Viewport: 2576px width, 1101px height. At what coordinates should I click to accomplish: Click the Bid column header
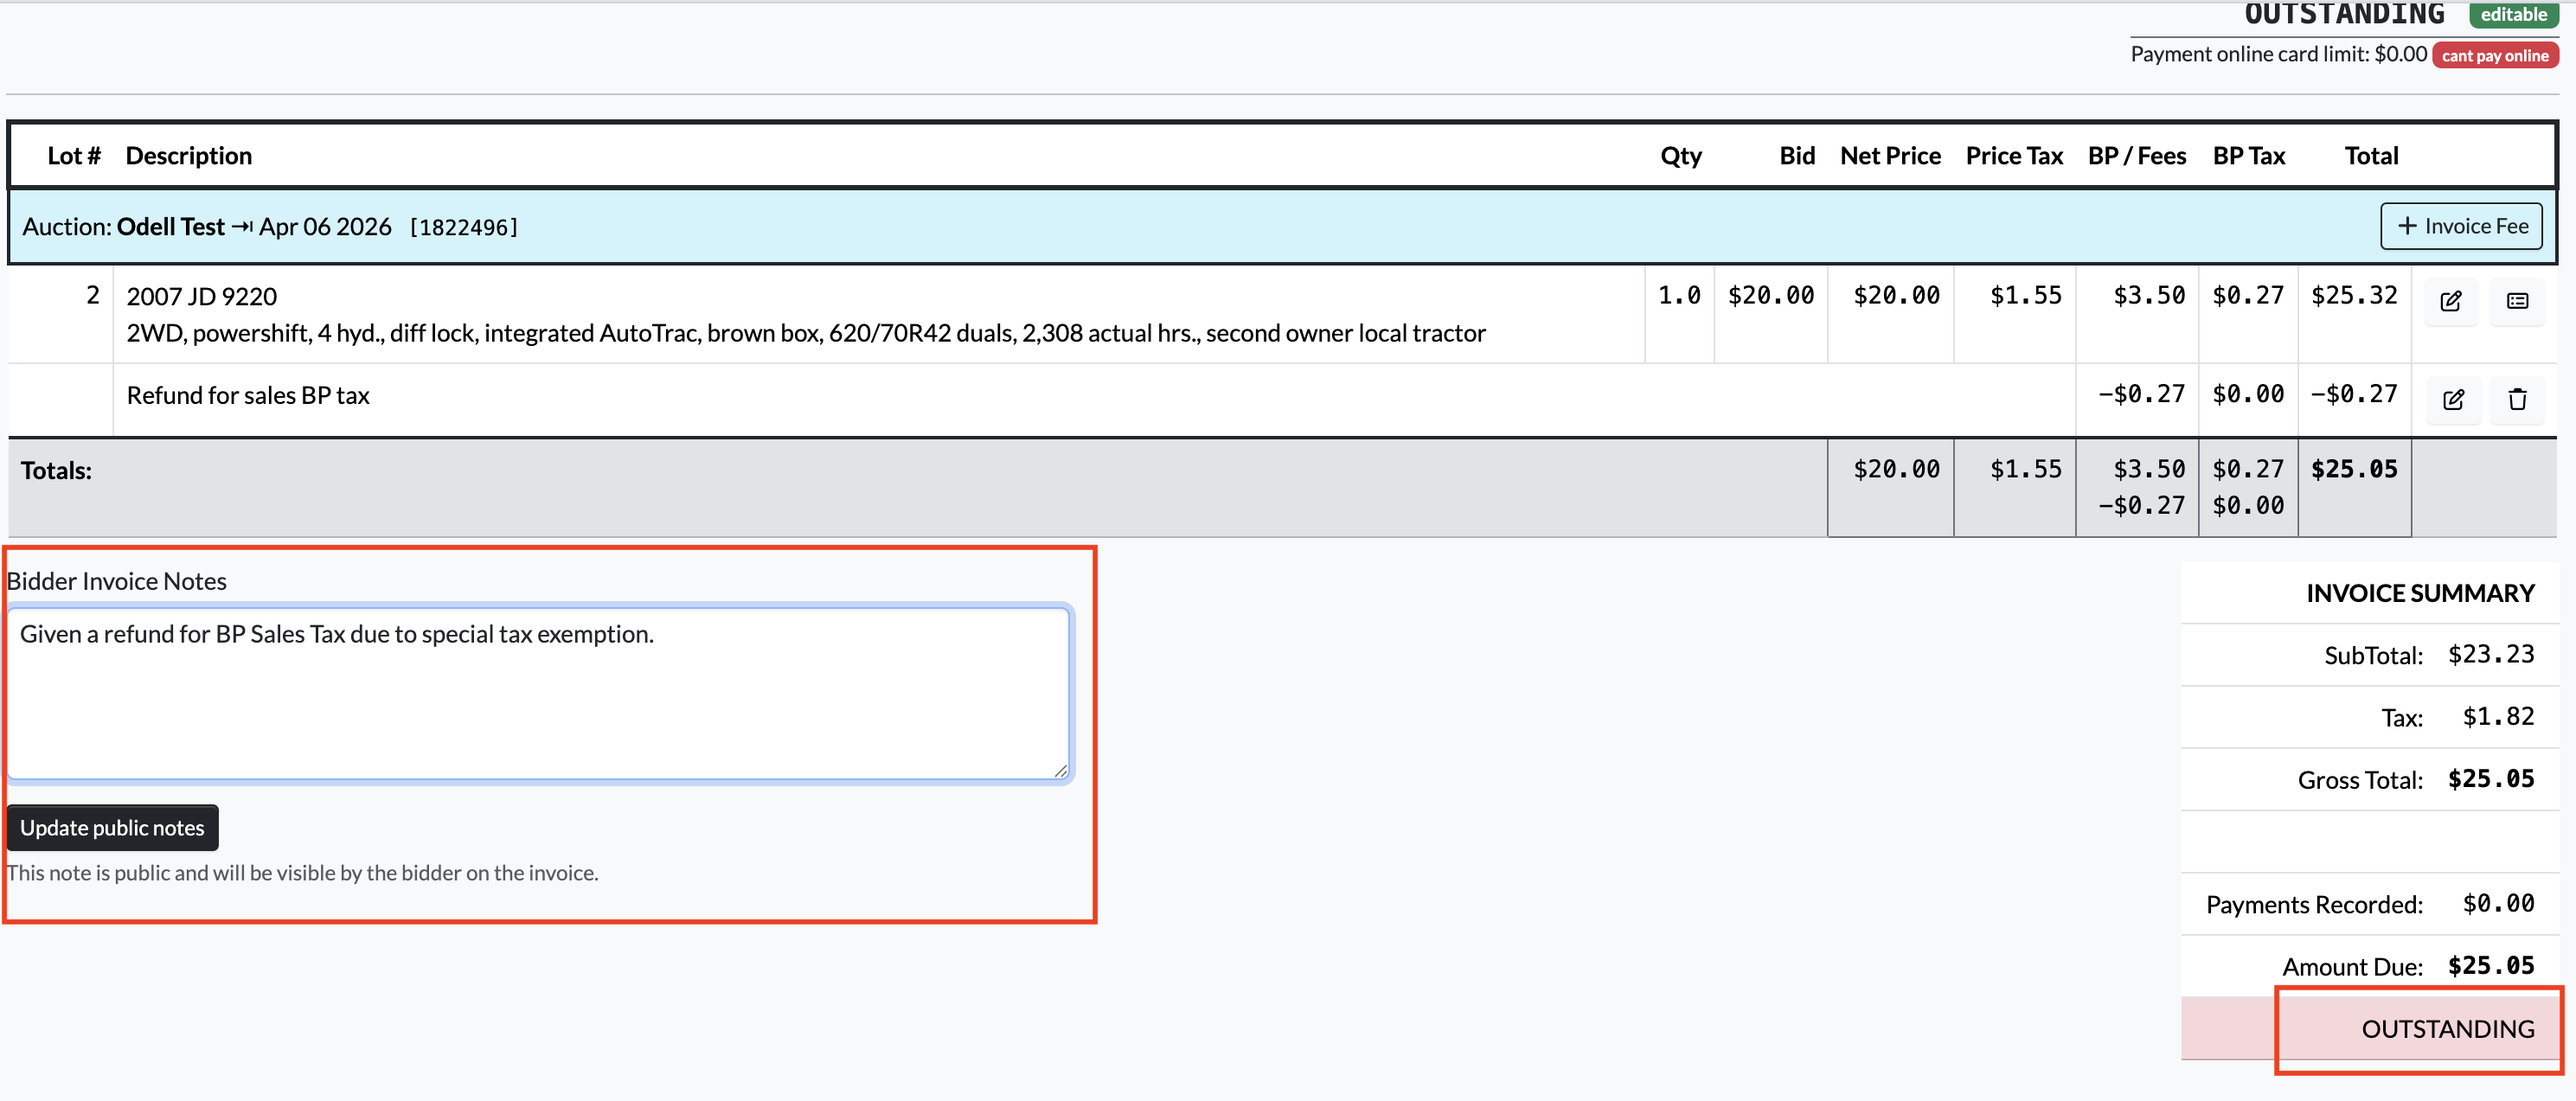click(1797, 156)
